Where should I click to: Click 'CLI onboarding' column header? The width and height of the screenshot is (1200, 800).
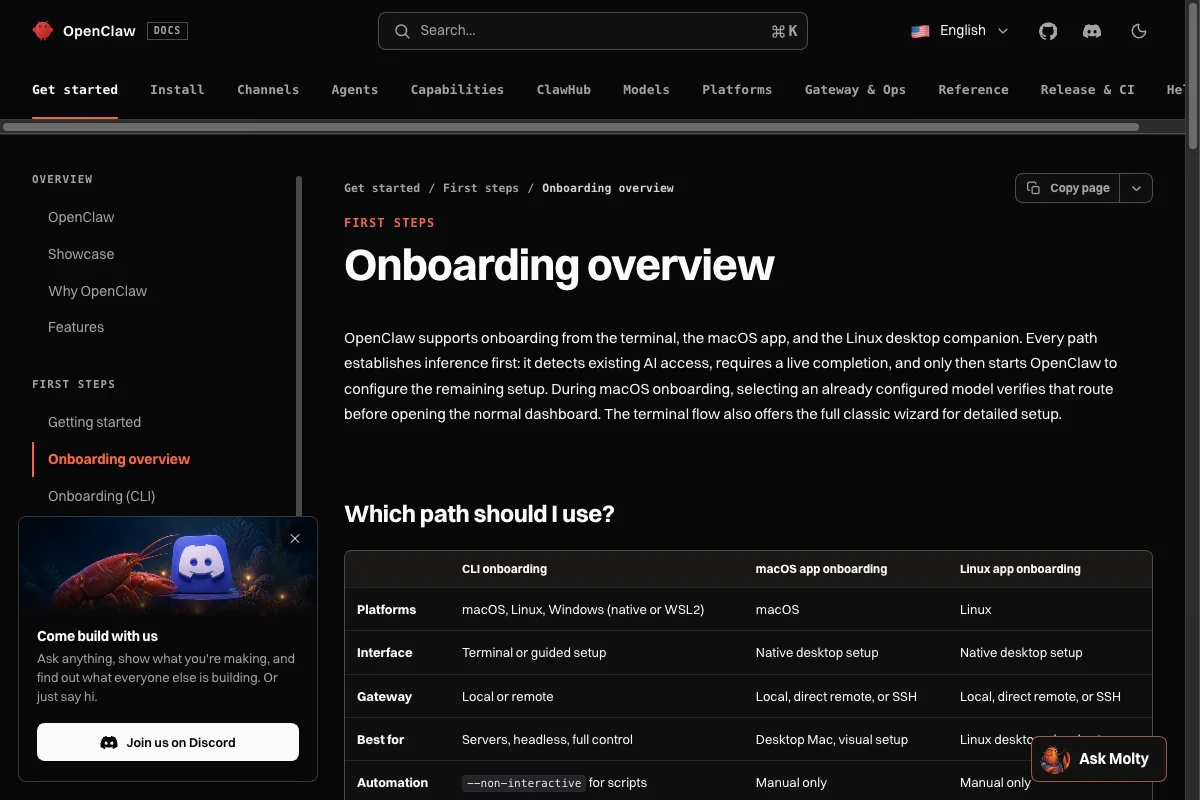coord(504,569)
